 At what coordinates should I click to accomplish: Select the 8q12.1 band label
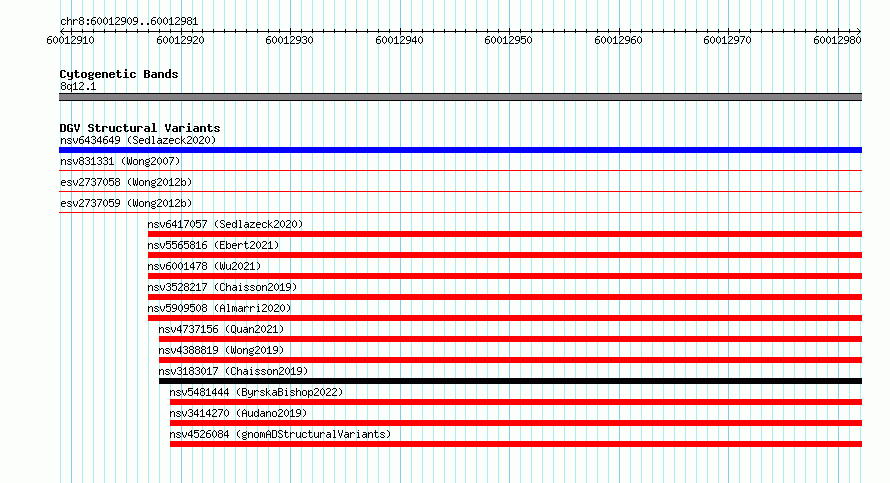78,86
